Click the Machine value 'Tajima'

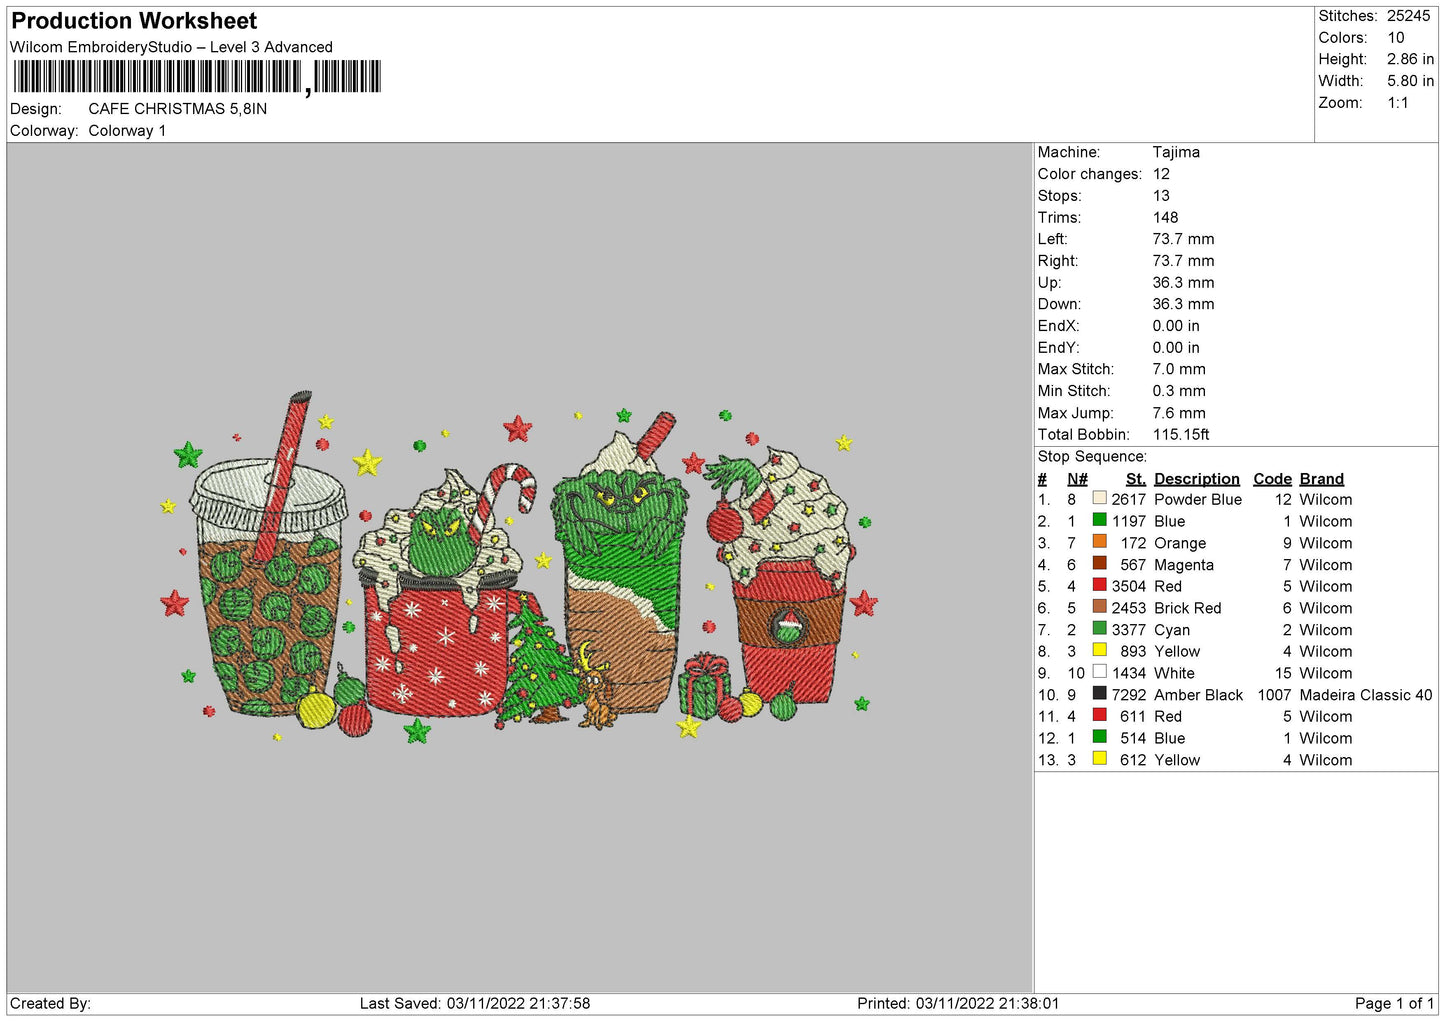pyautogui.click(x=1176, y=152)
